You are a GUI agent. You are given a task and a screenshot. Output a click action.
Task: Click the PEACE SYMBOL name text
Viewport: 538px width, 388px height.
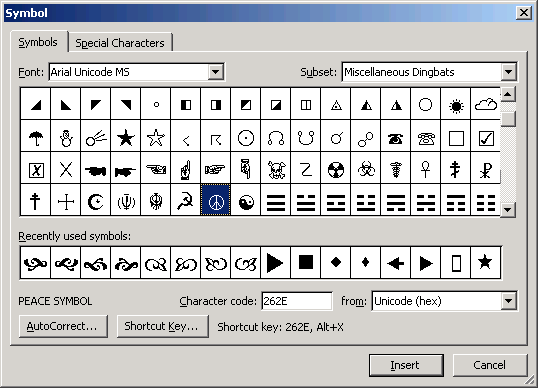pyautogui.click(x=55, y=301)
